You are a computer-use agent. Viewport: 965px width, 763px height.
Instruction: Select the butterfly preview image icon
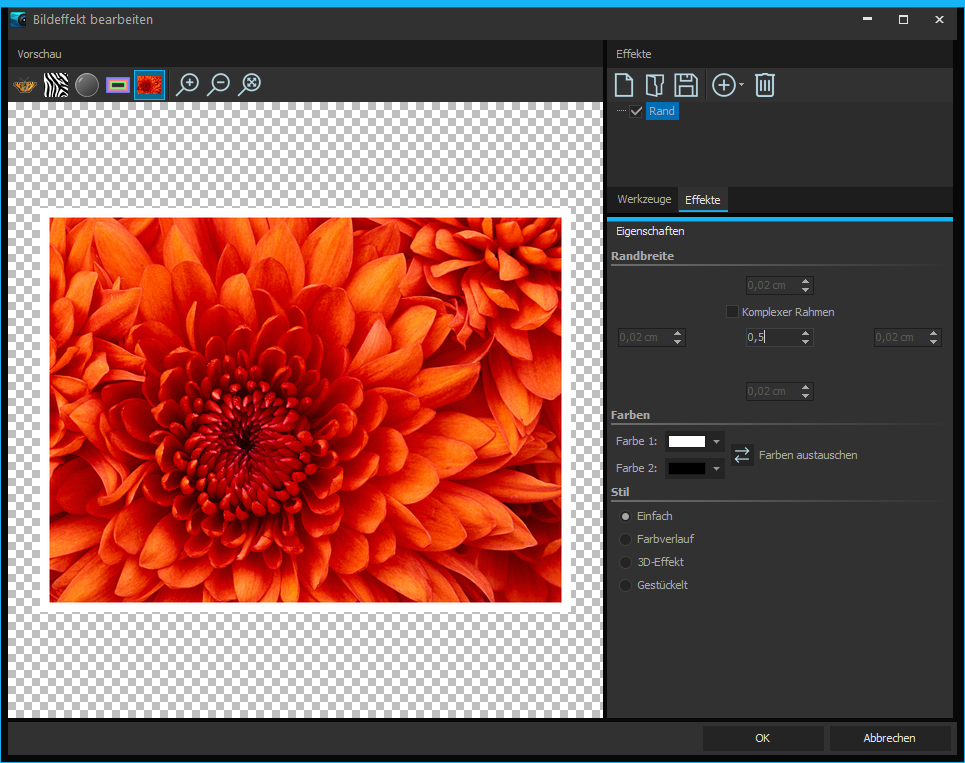pos(24,86)
